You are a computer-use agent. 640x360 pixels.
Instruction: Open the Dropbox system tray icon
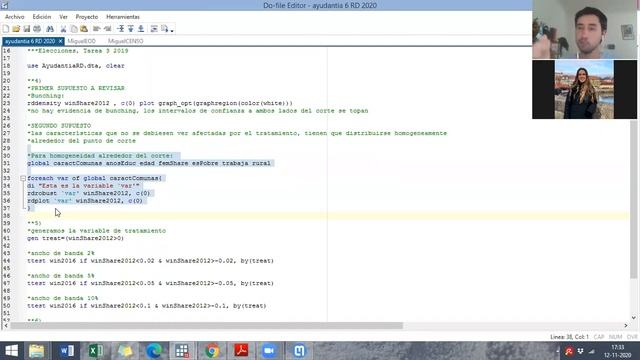(x=580, y=351)
